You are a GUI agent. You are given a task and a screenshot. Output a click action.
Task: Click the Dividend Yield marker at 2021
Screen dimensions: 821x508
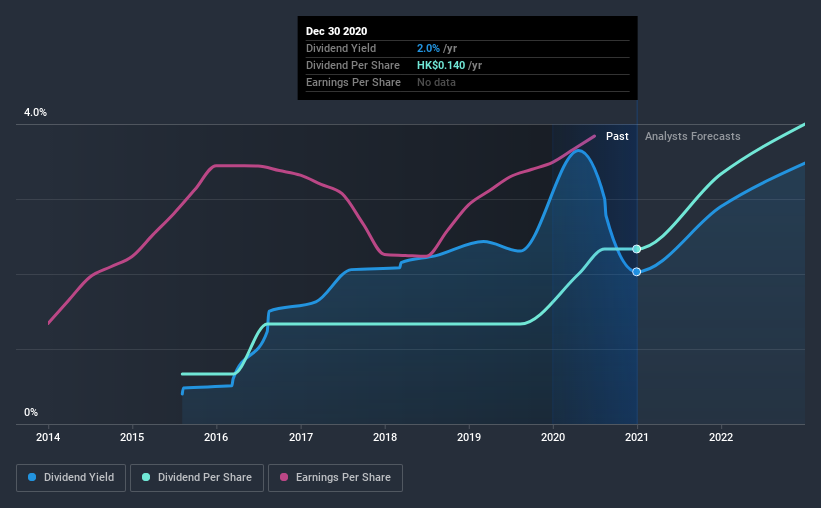click(x=637, y=272)
